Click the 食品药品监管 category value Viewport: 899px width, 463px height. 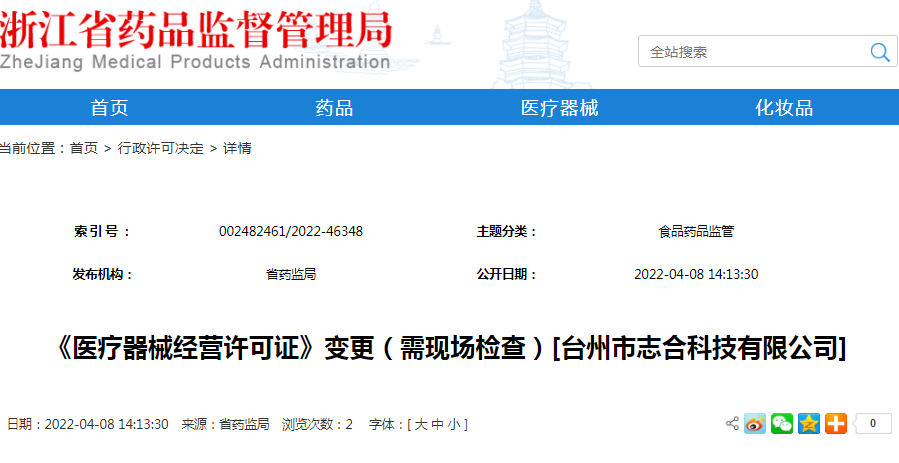pos(696,232)
